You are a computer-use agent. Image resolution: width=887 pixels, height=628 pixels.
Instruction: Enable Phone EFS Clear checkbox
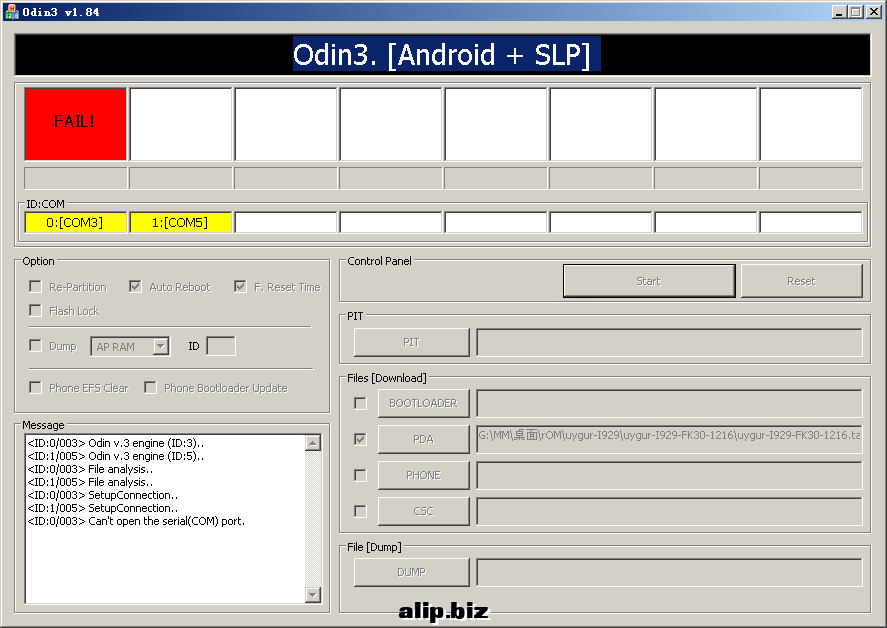tap(36, 388)
